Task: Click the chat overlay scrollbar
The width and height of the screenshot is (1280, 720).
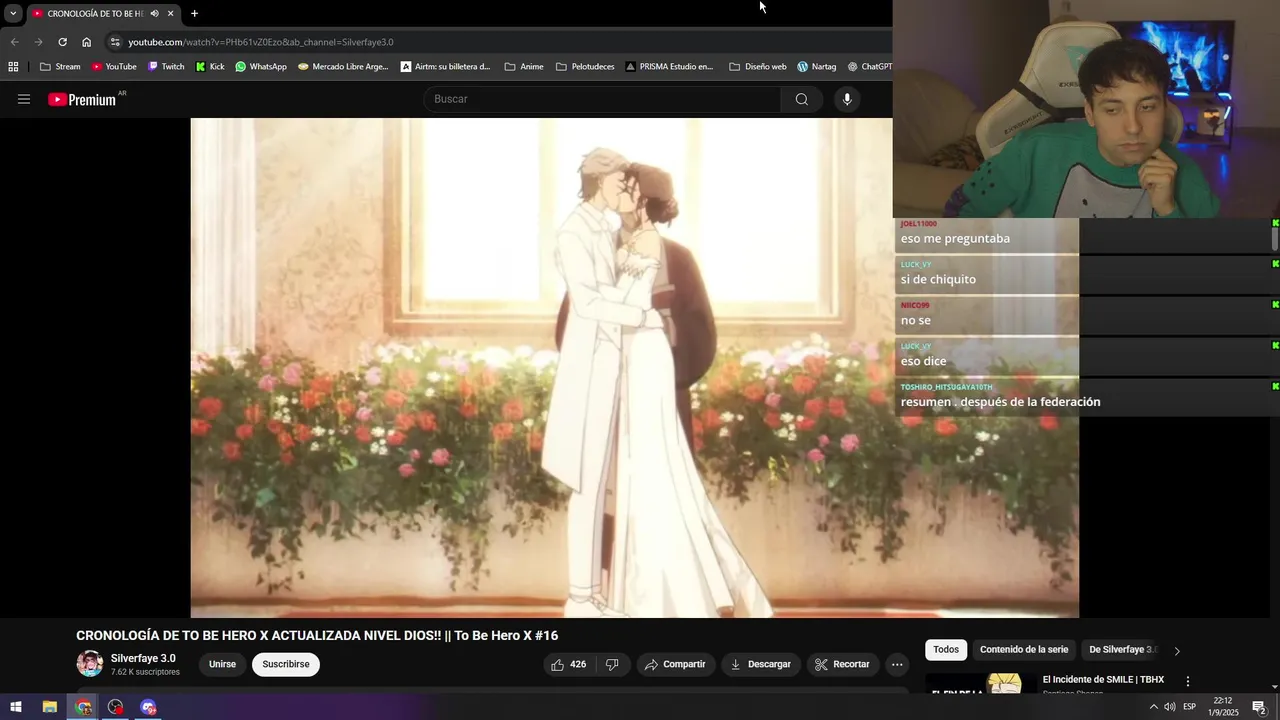Action: click(x=1275, y=240)
